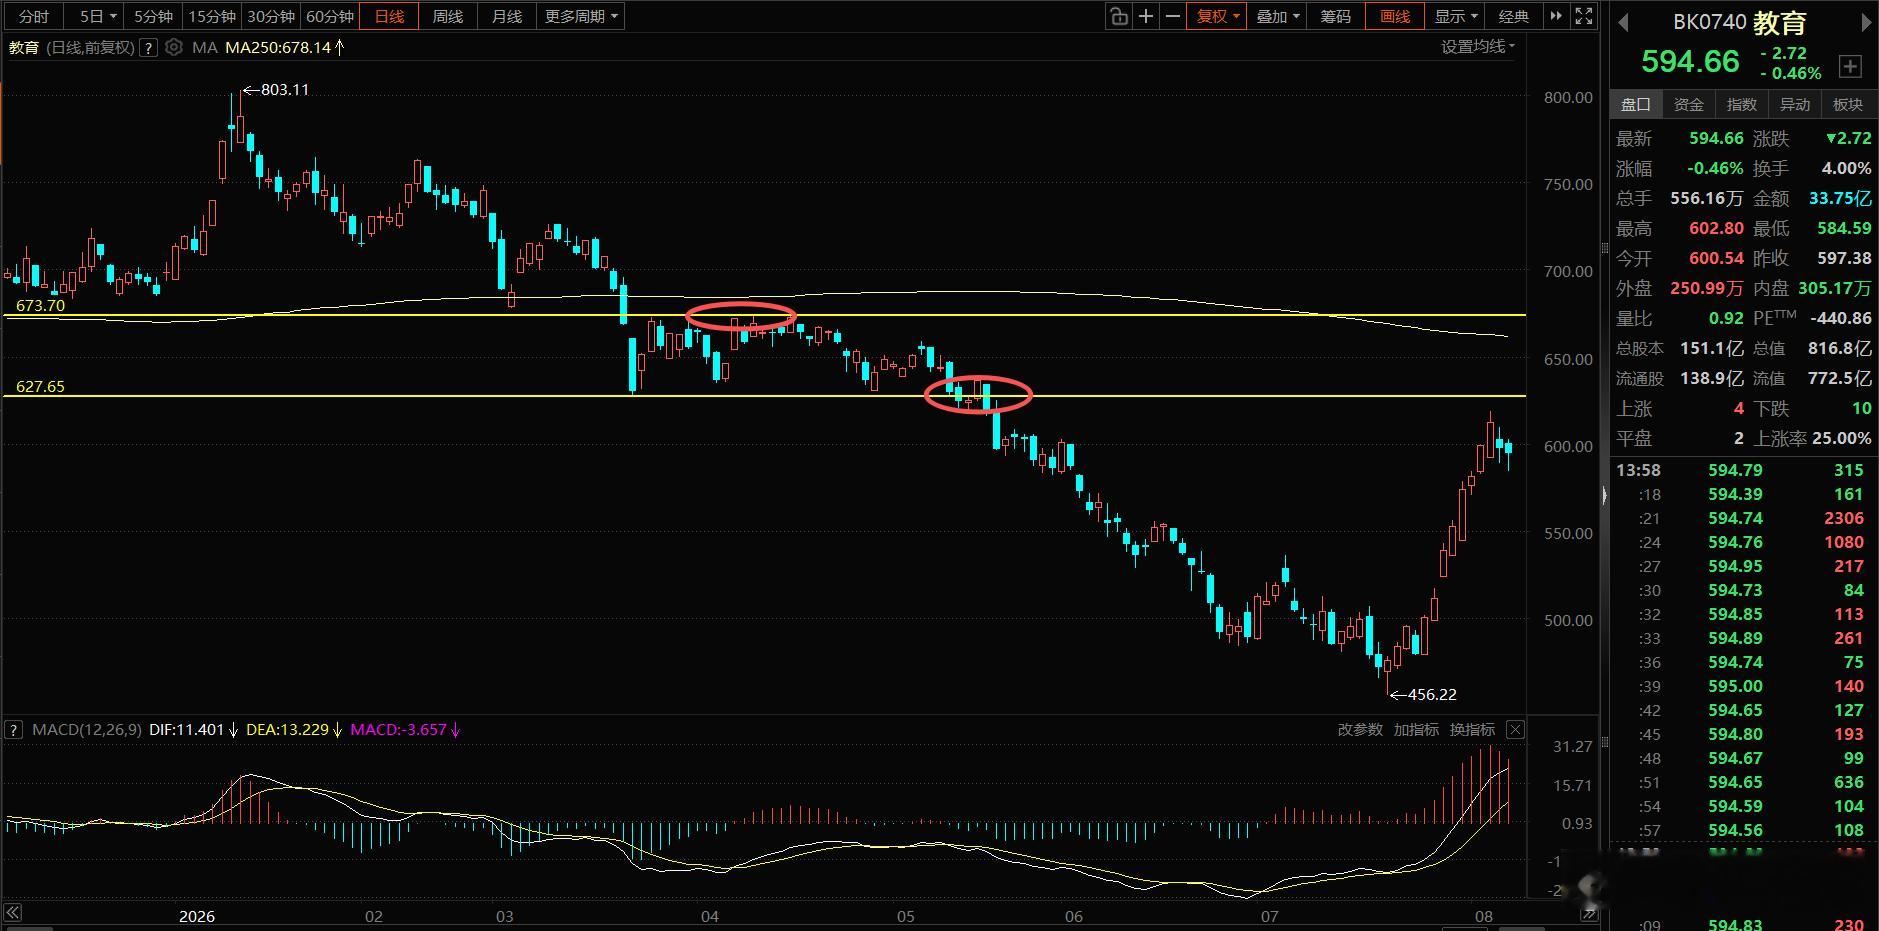The height and width of the screenshot is (931, 1879).
Task: Click the unlock padlock icon in chart toolbar
Action: [x=1118, y=16]
